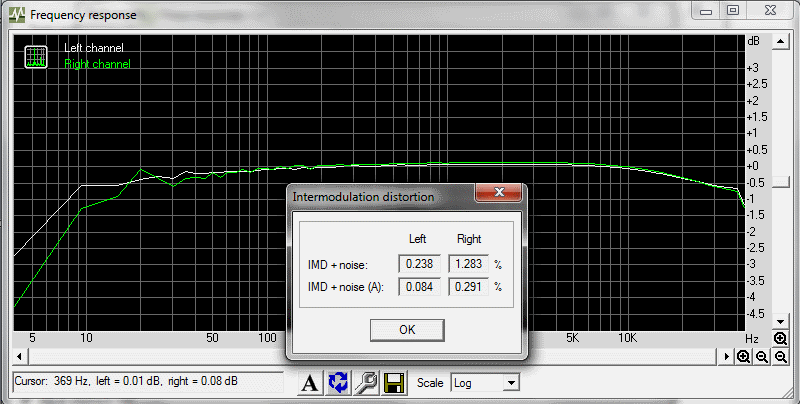Screen dimensions: 800x404
Task: Maximize the Frequency response window
Action: pyautogui.click(x=733, y=11)
